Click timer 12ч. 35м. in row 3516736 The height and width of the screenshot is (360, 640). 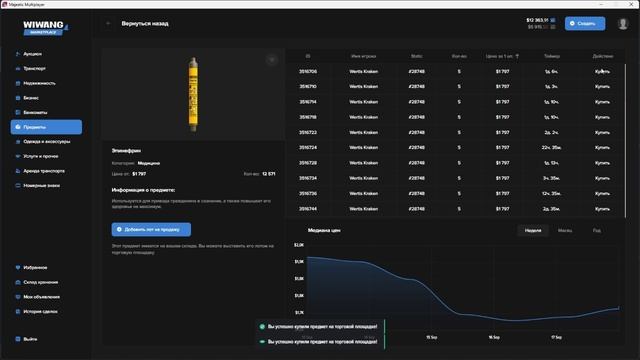pyautogui.click(x=551, y=193)
